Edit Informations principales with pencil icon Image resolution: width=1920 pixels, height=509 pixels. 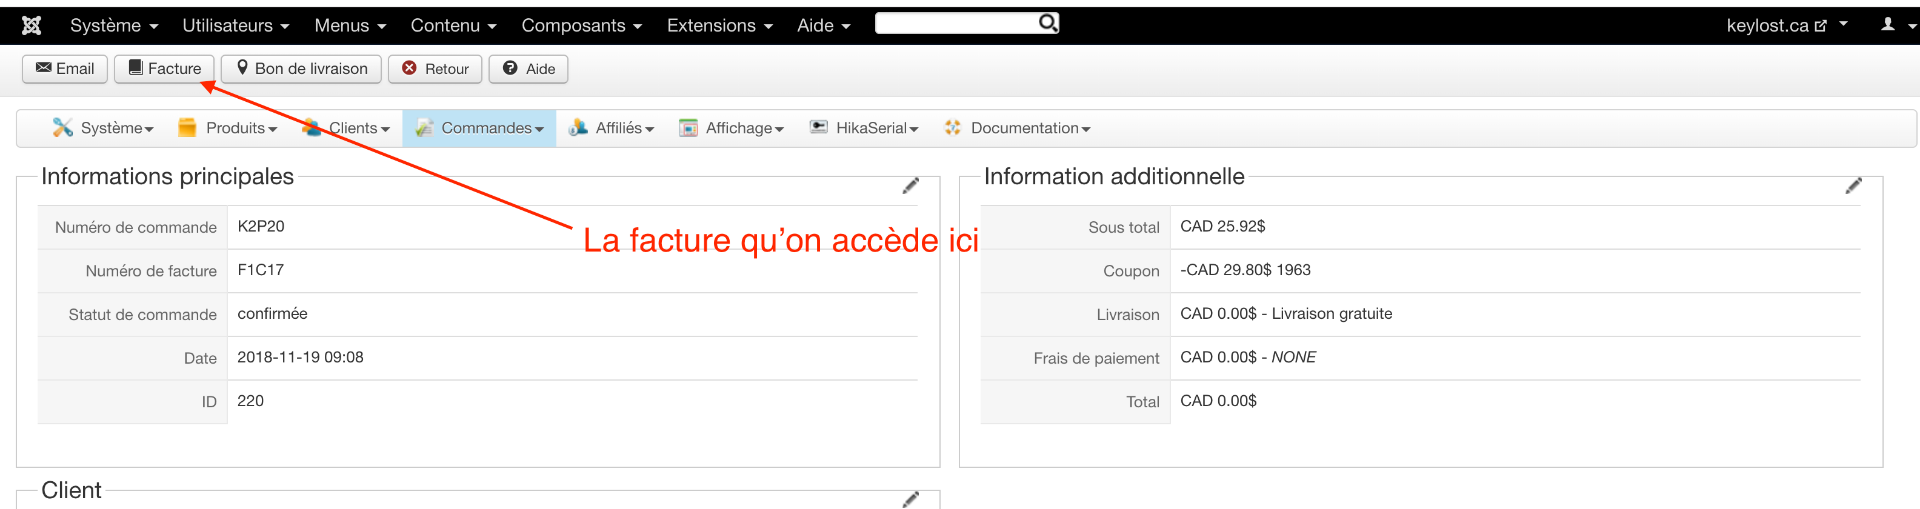click(910, 186)
